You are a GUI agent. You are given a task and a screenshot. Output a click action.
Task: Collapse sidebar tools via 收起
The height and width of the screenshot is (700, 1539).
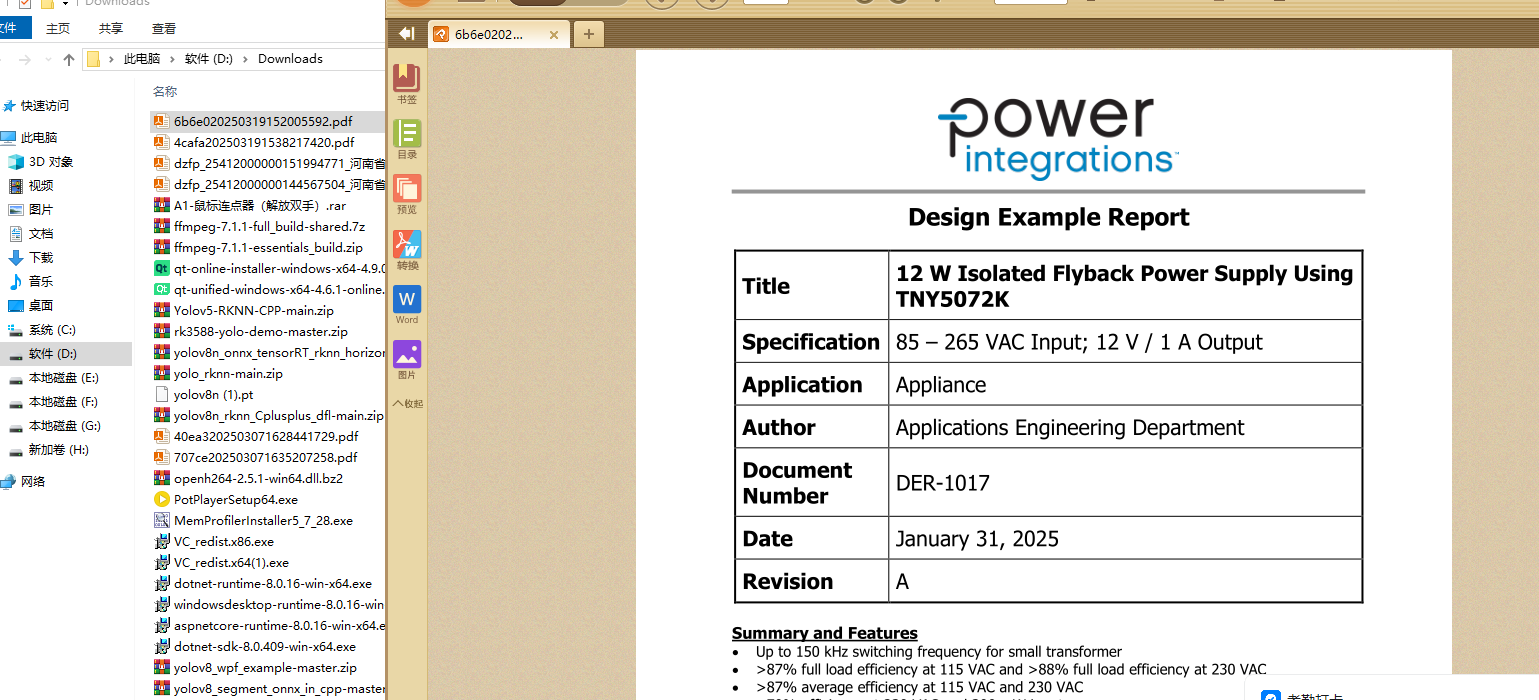(x=407, y=403)
